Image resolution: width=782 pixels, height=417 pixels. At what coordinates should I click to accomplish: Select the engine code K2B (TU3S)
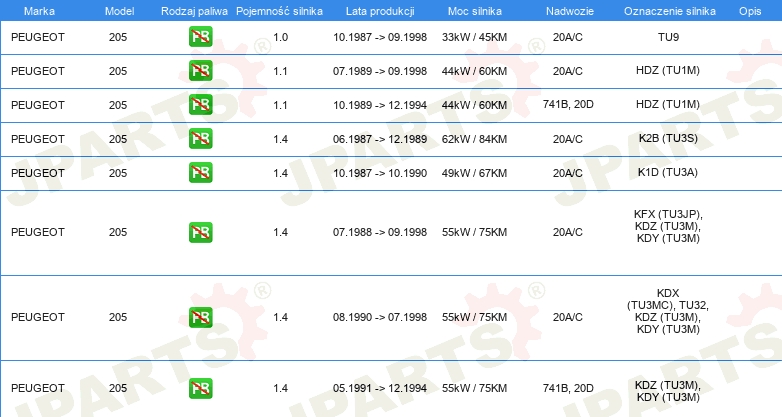tap(668, 138)
